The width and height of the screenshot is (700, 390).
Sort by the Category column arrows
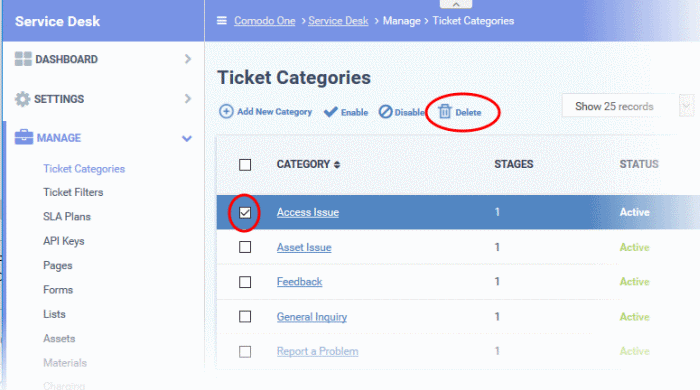[x=337, y=165]
